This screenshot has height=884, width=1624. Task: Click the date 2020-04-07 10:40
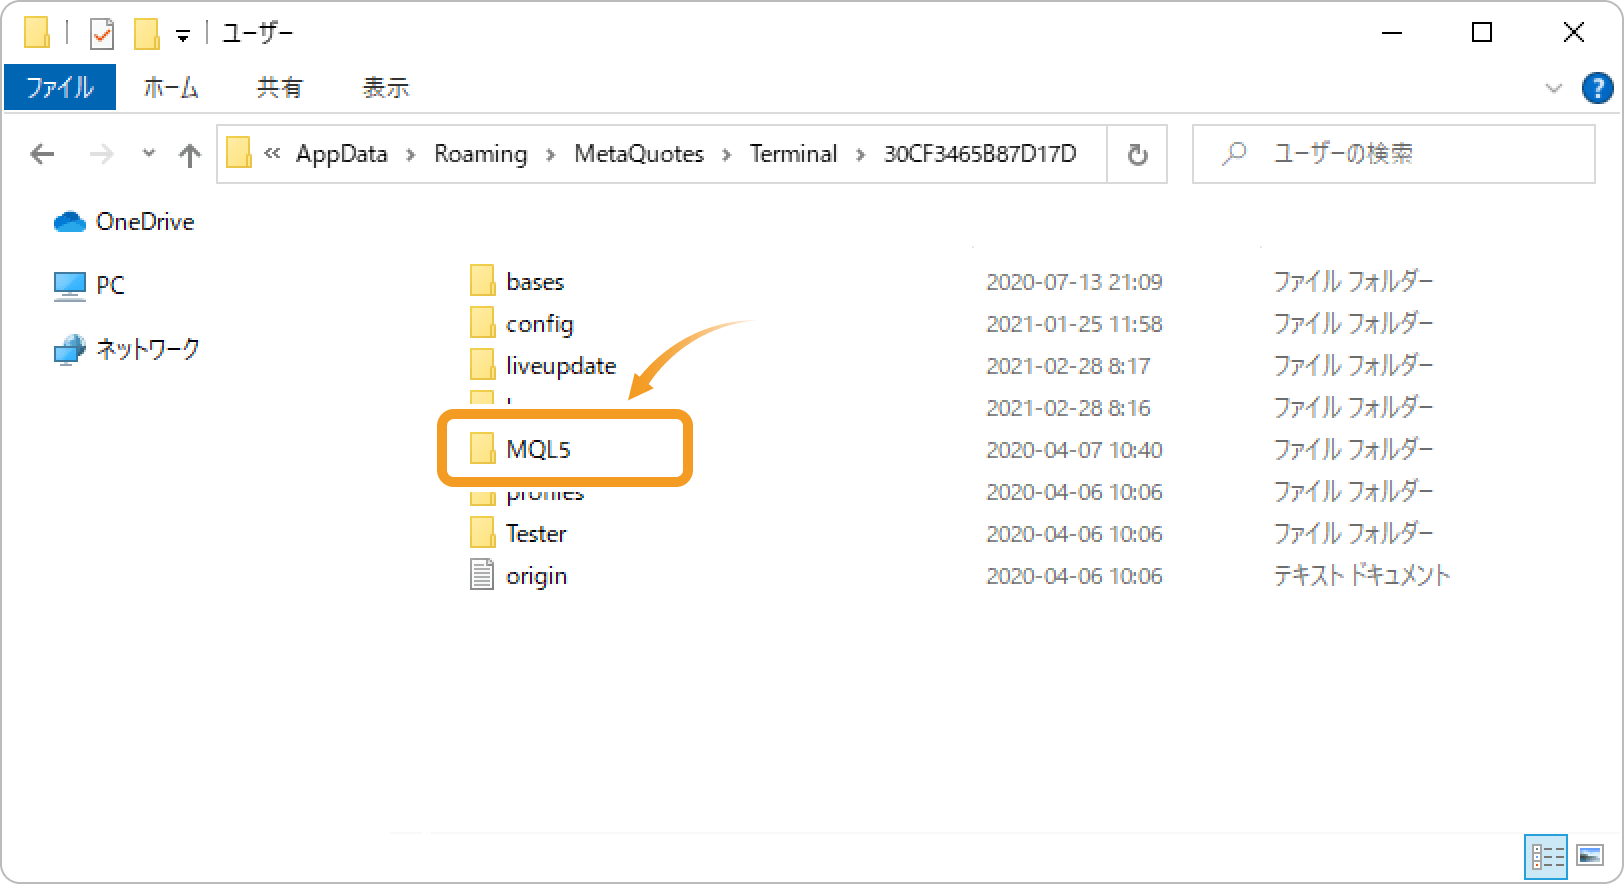(x=1074, y=450)
